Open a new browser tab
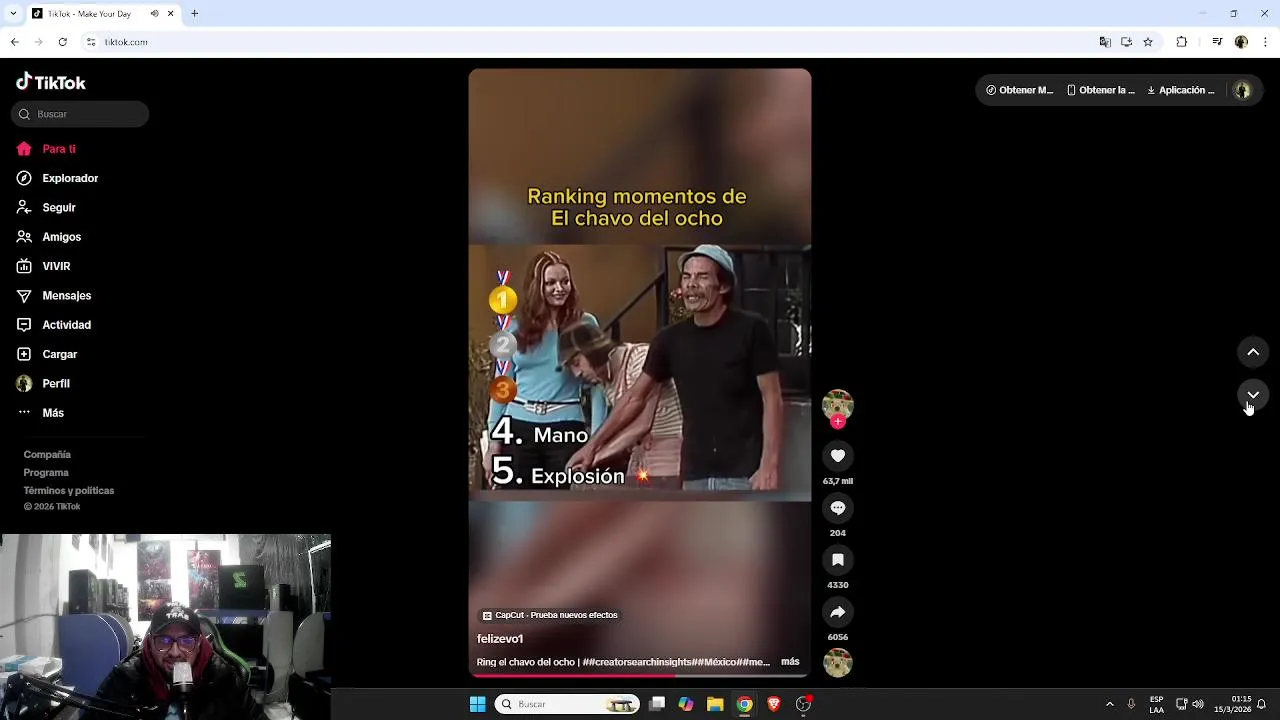 (x=194, y=14)
